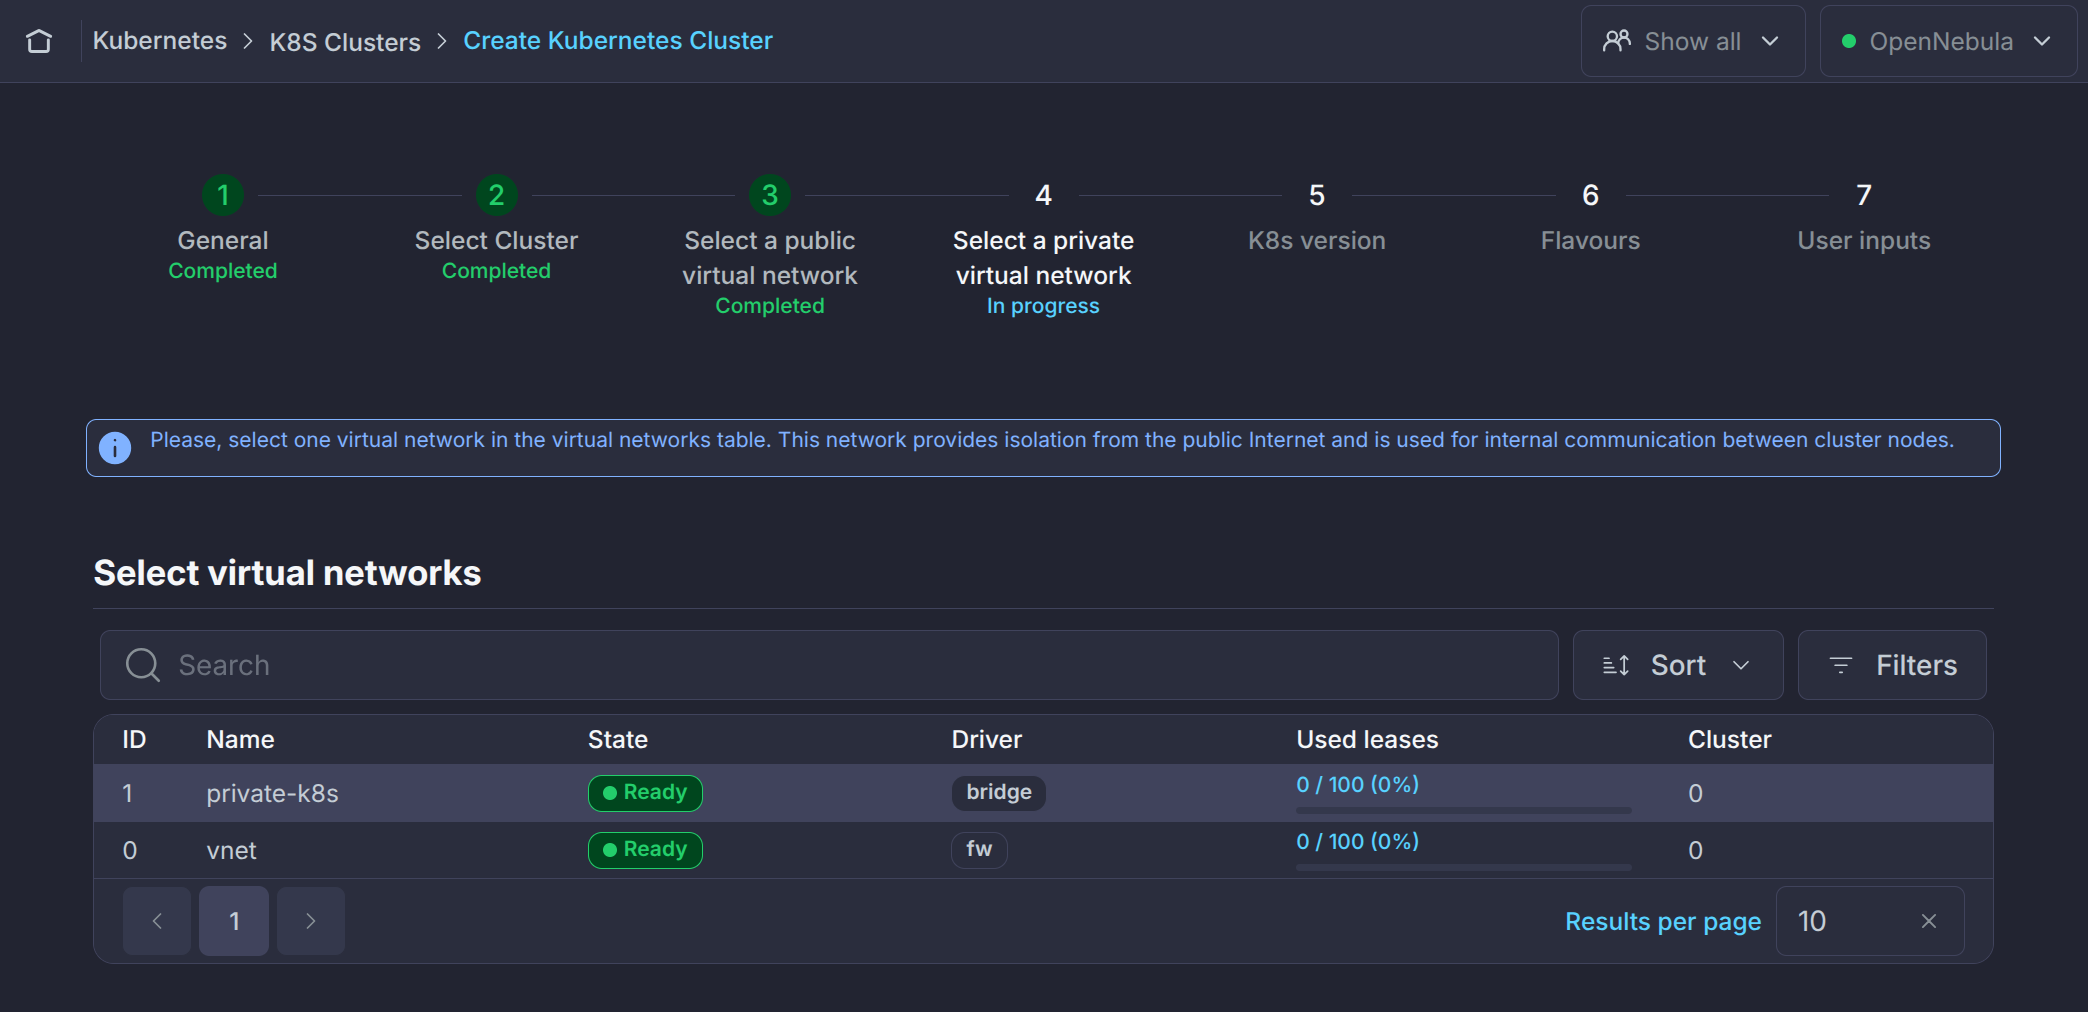Open the Show all group dropdown
This screenshot has width=2088, height=1012.
(x=1692, y=41)
